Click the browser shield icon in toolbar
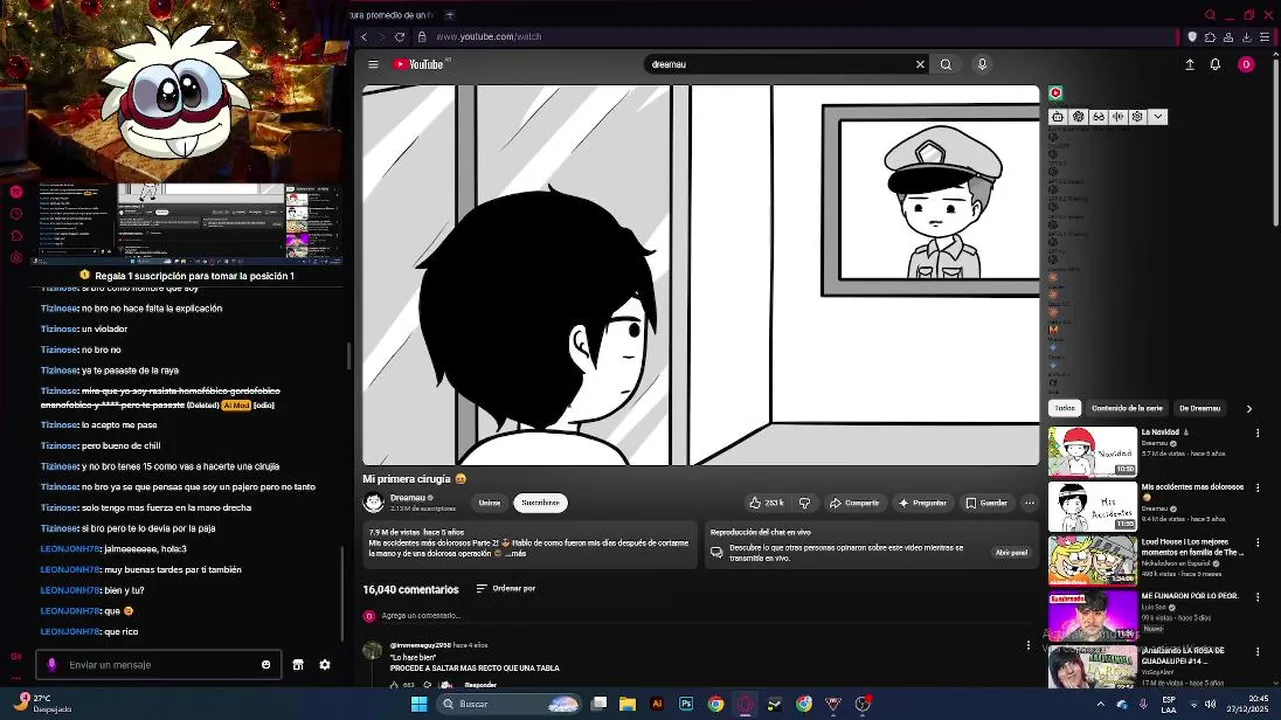 tap(1192, 37)
